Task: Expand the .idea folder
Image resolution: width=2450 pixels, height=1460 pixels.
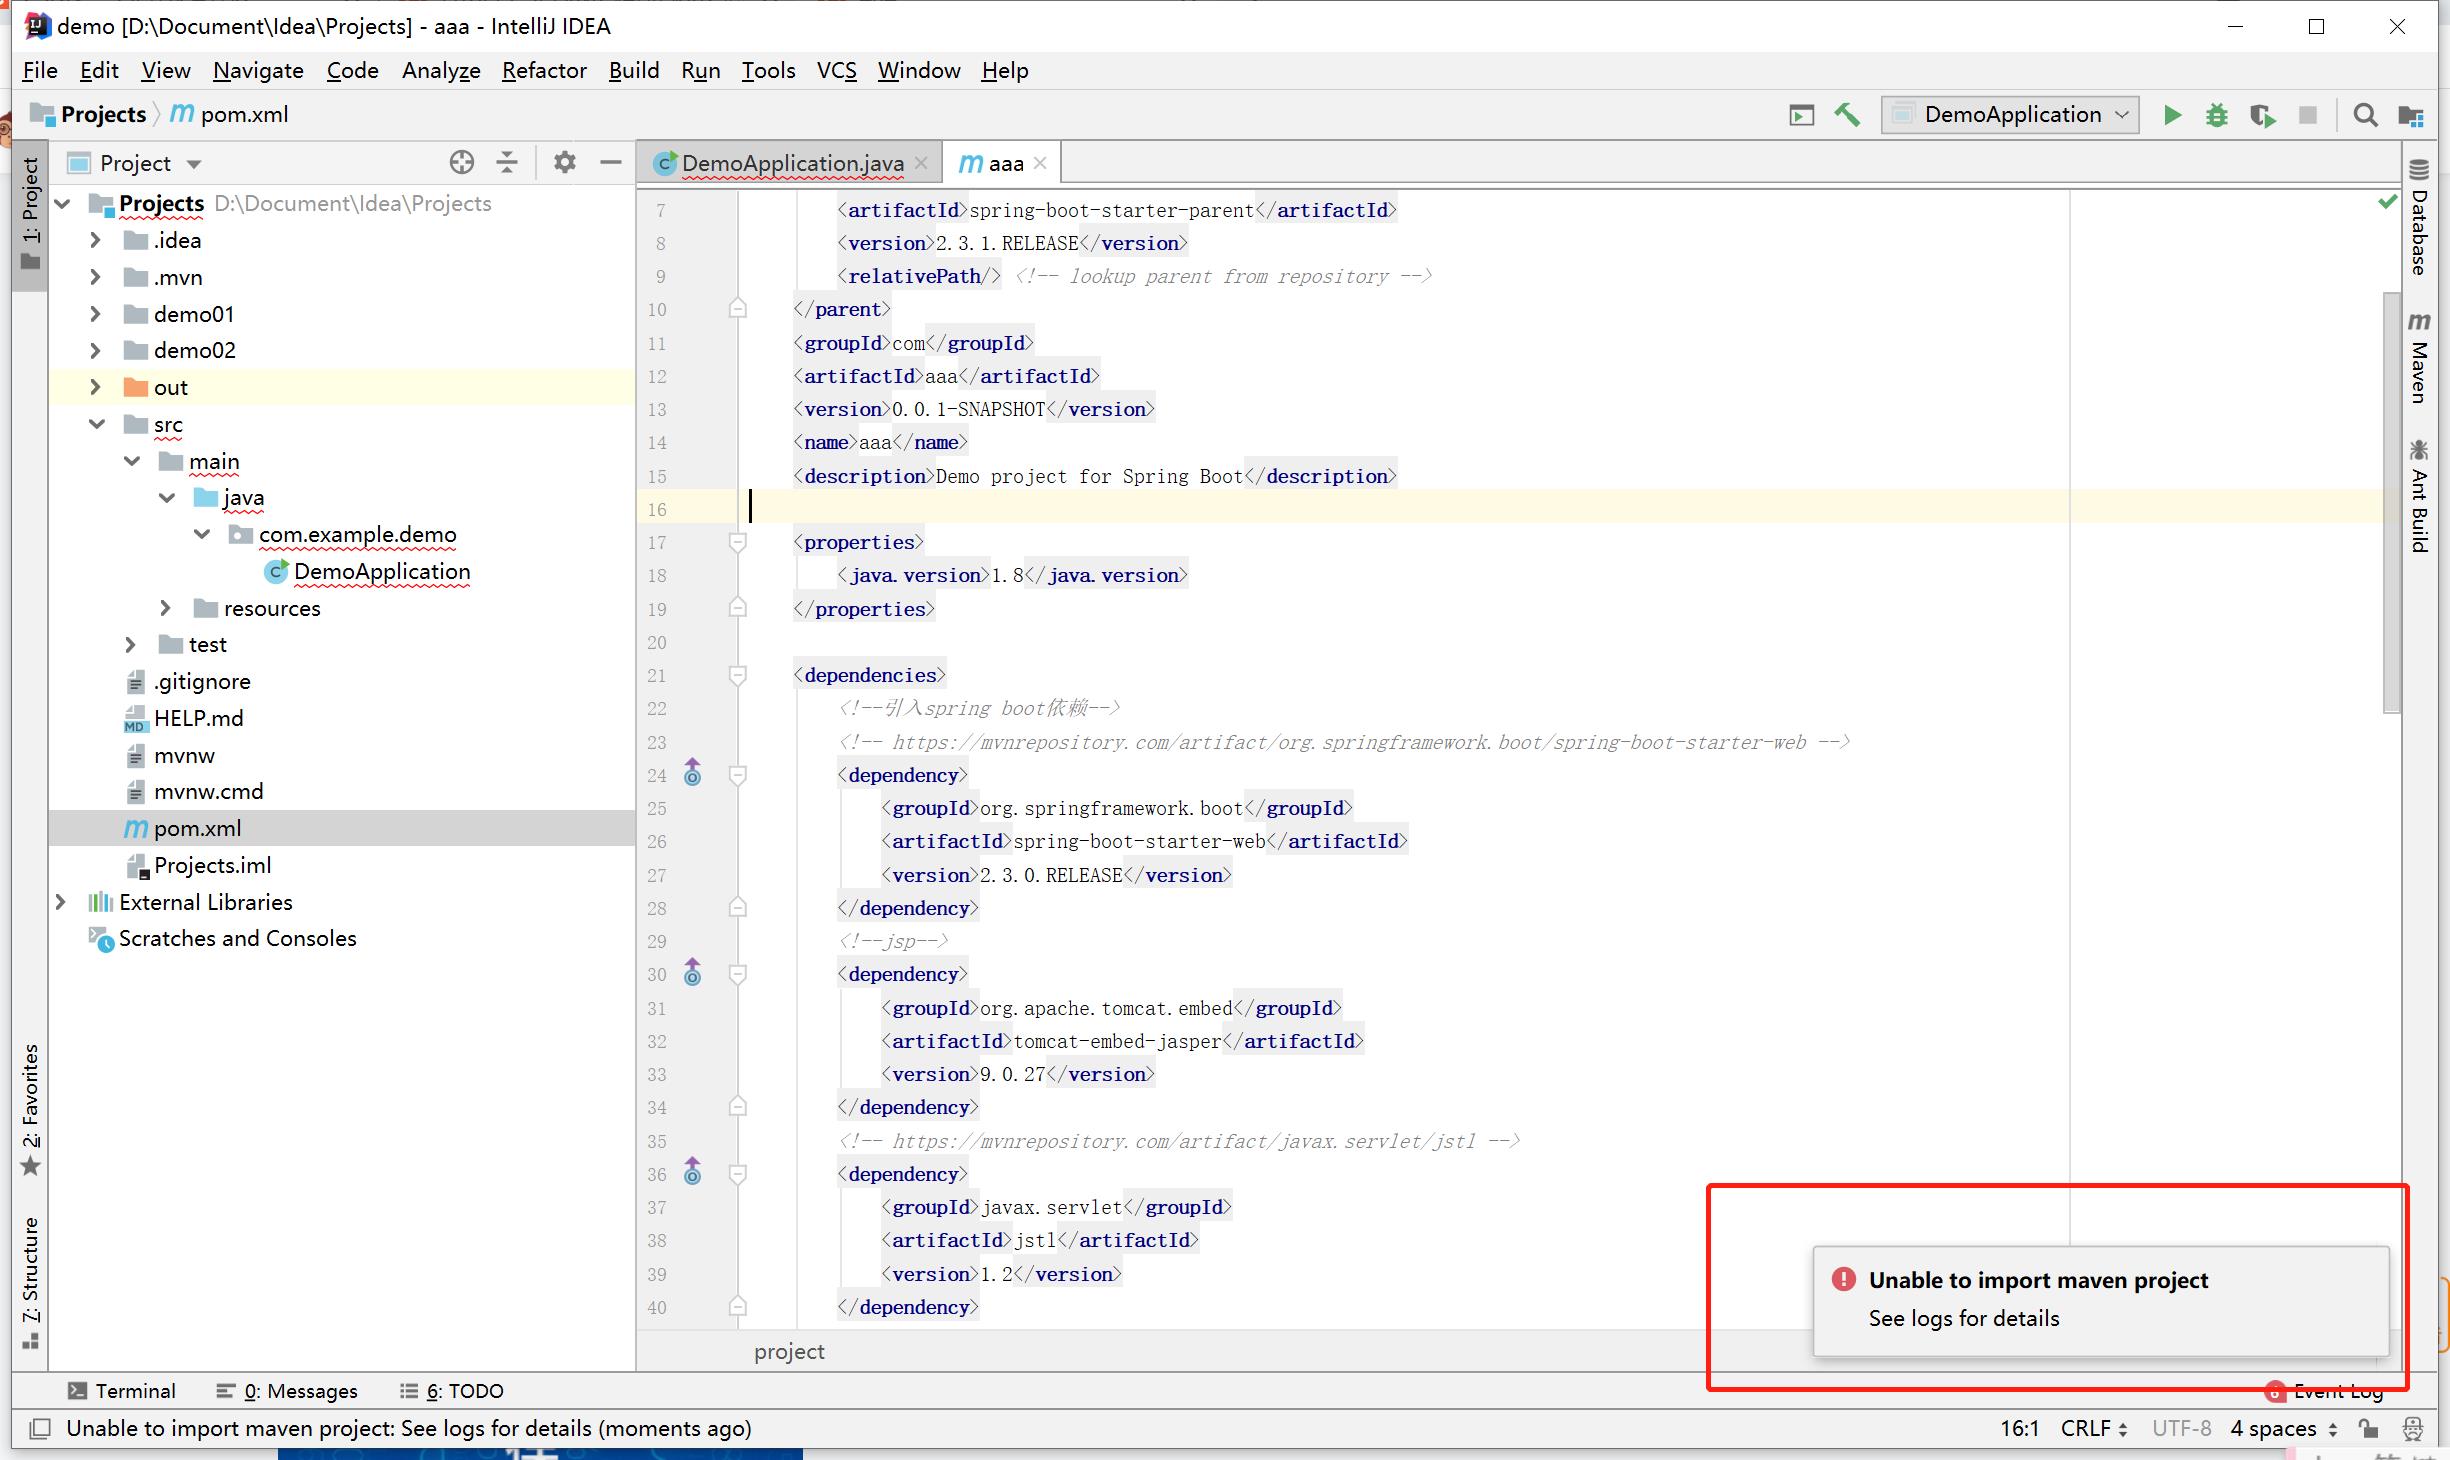Action: pyautogui.click(x=95, y=240)
